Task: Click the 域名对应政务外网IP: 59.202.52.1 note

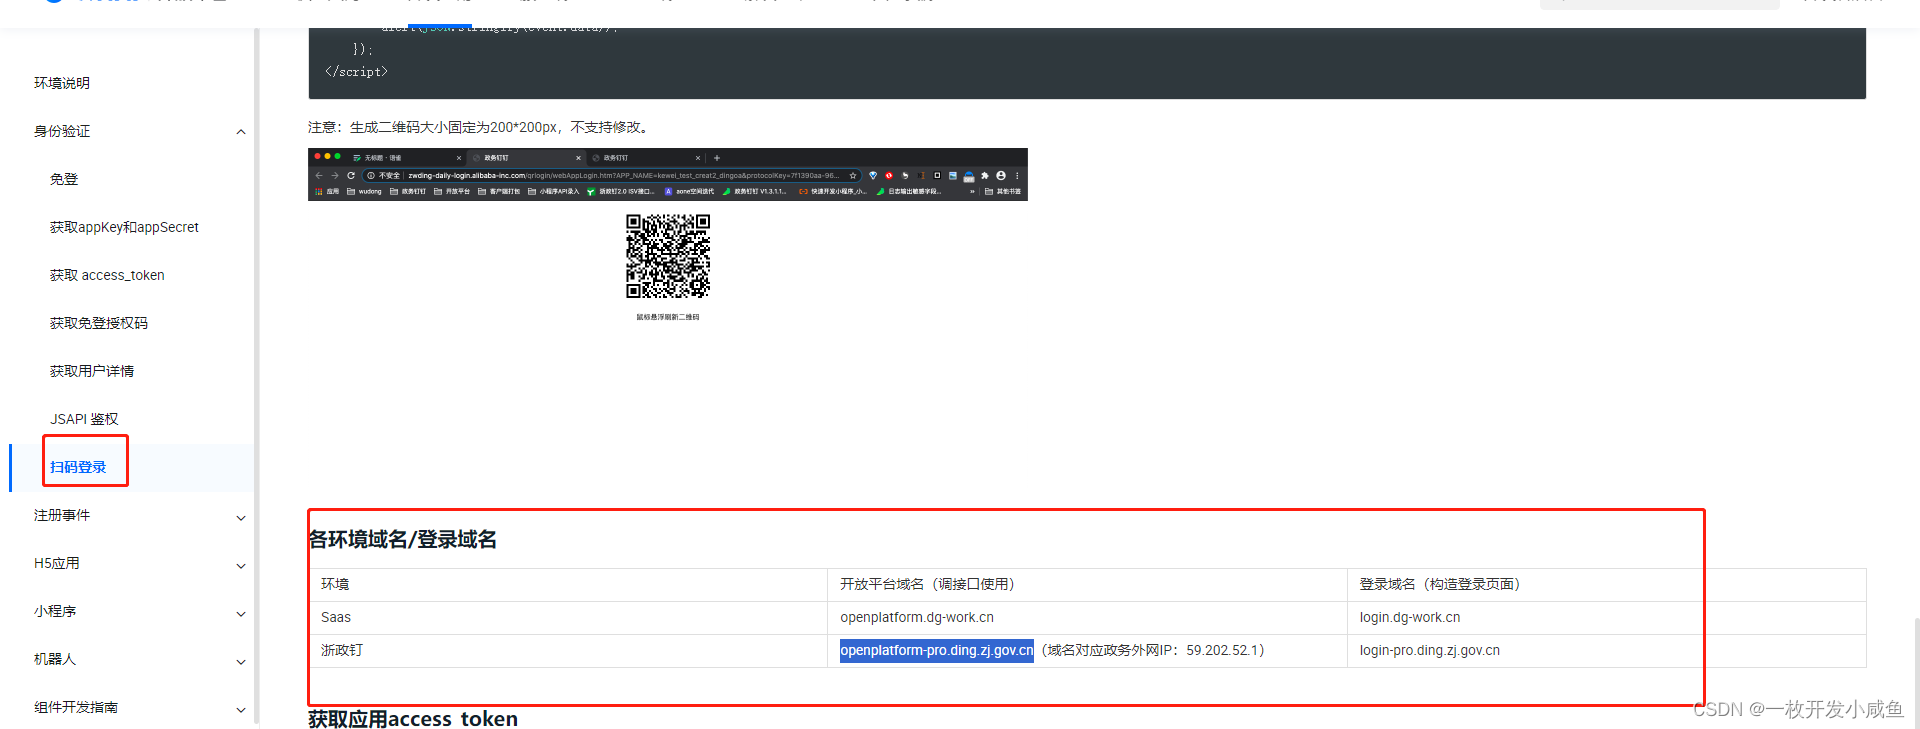Action: click(1155, 651)
